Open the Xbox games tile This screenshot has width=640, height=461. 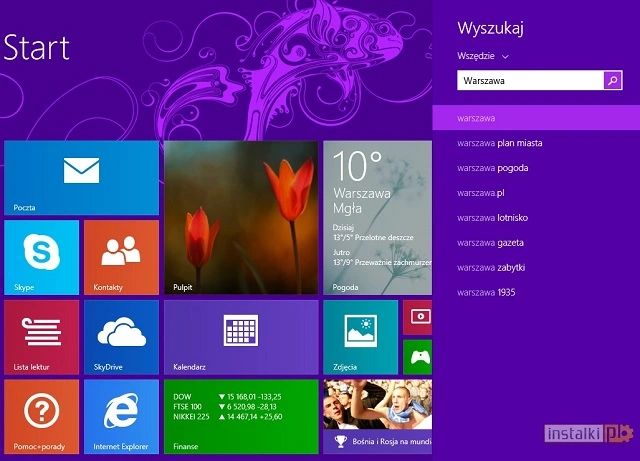point(418,357)
